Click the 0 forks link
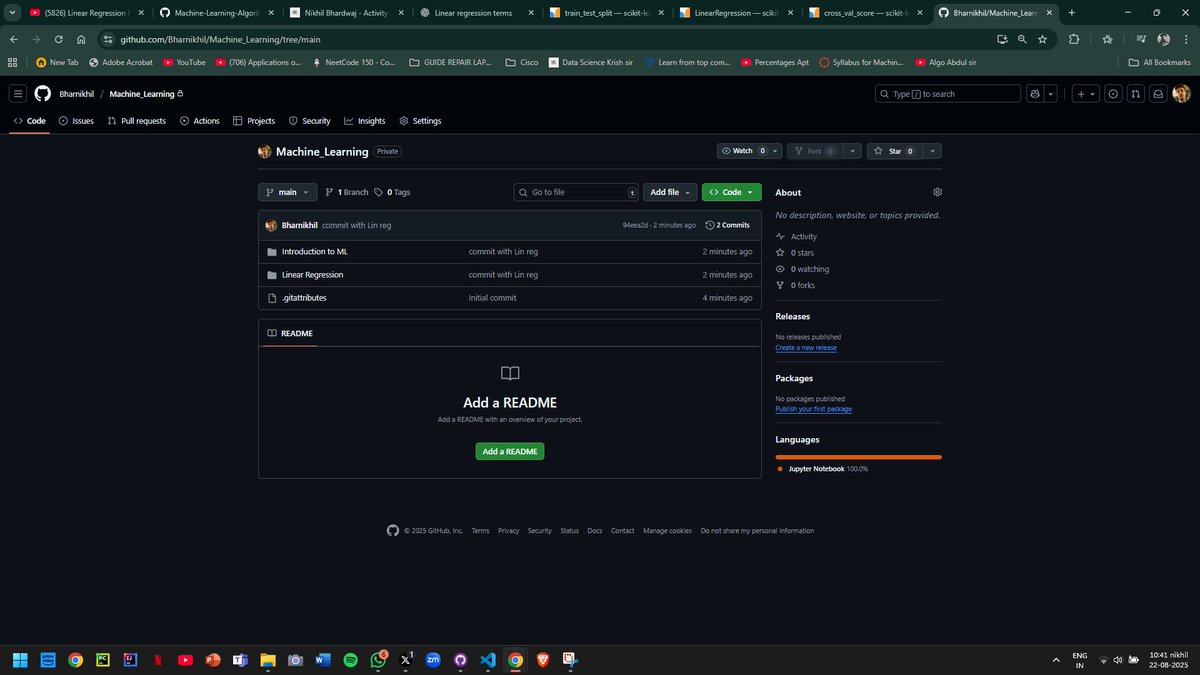 click(796, 285)
